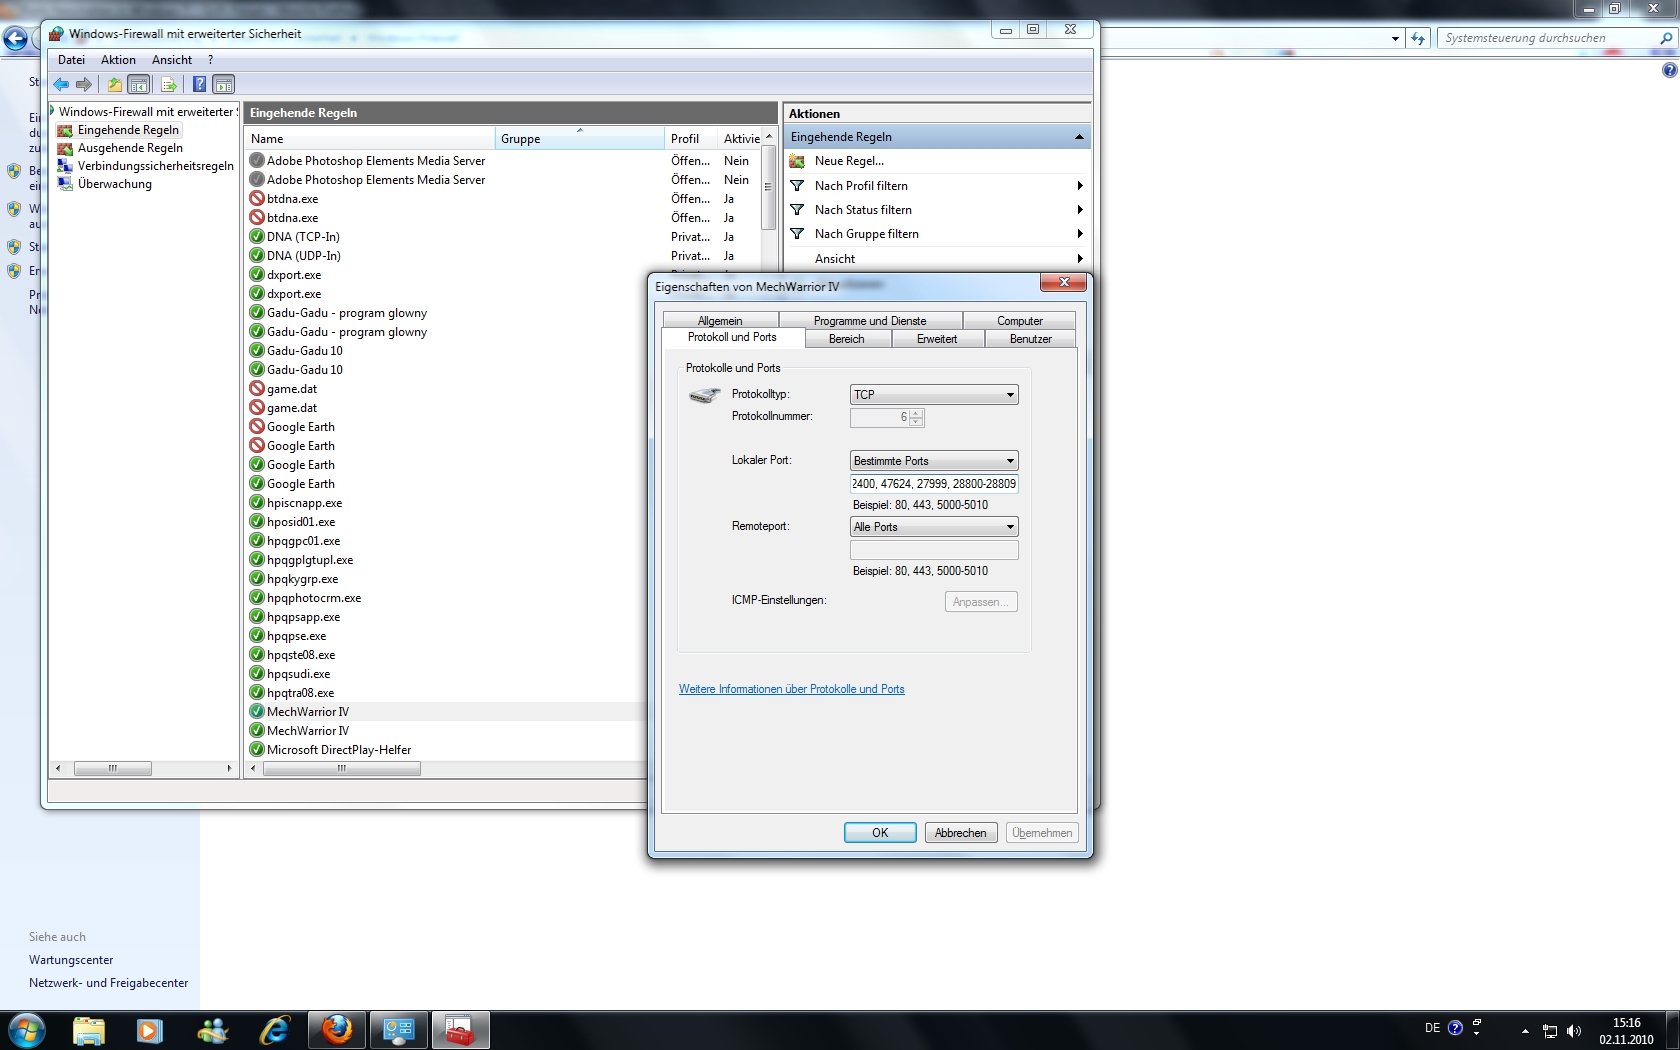Click funnel icon beside Nach Profil filtern
1680x1050 pixels.
pos(797,186)
